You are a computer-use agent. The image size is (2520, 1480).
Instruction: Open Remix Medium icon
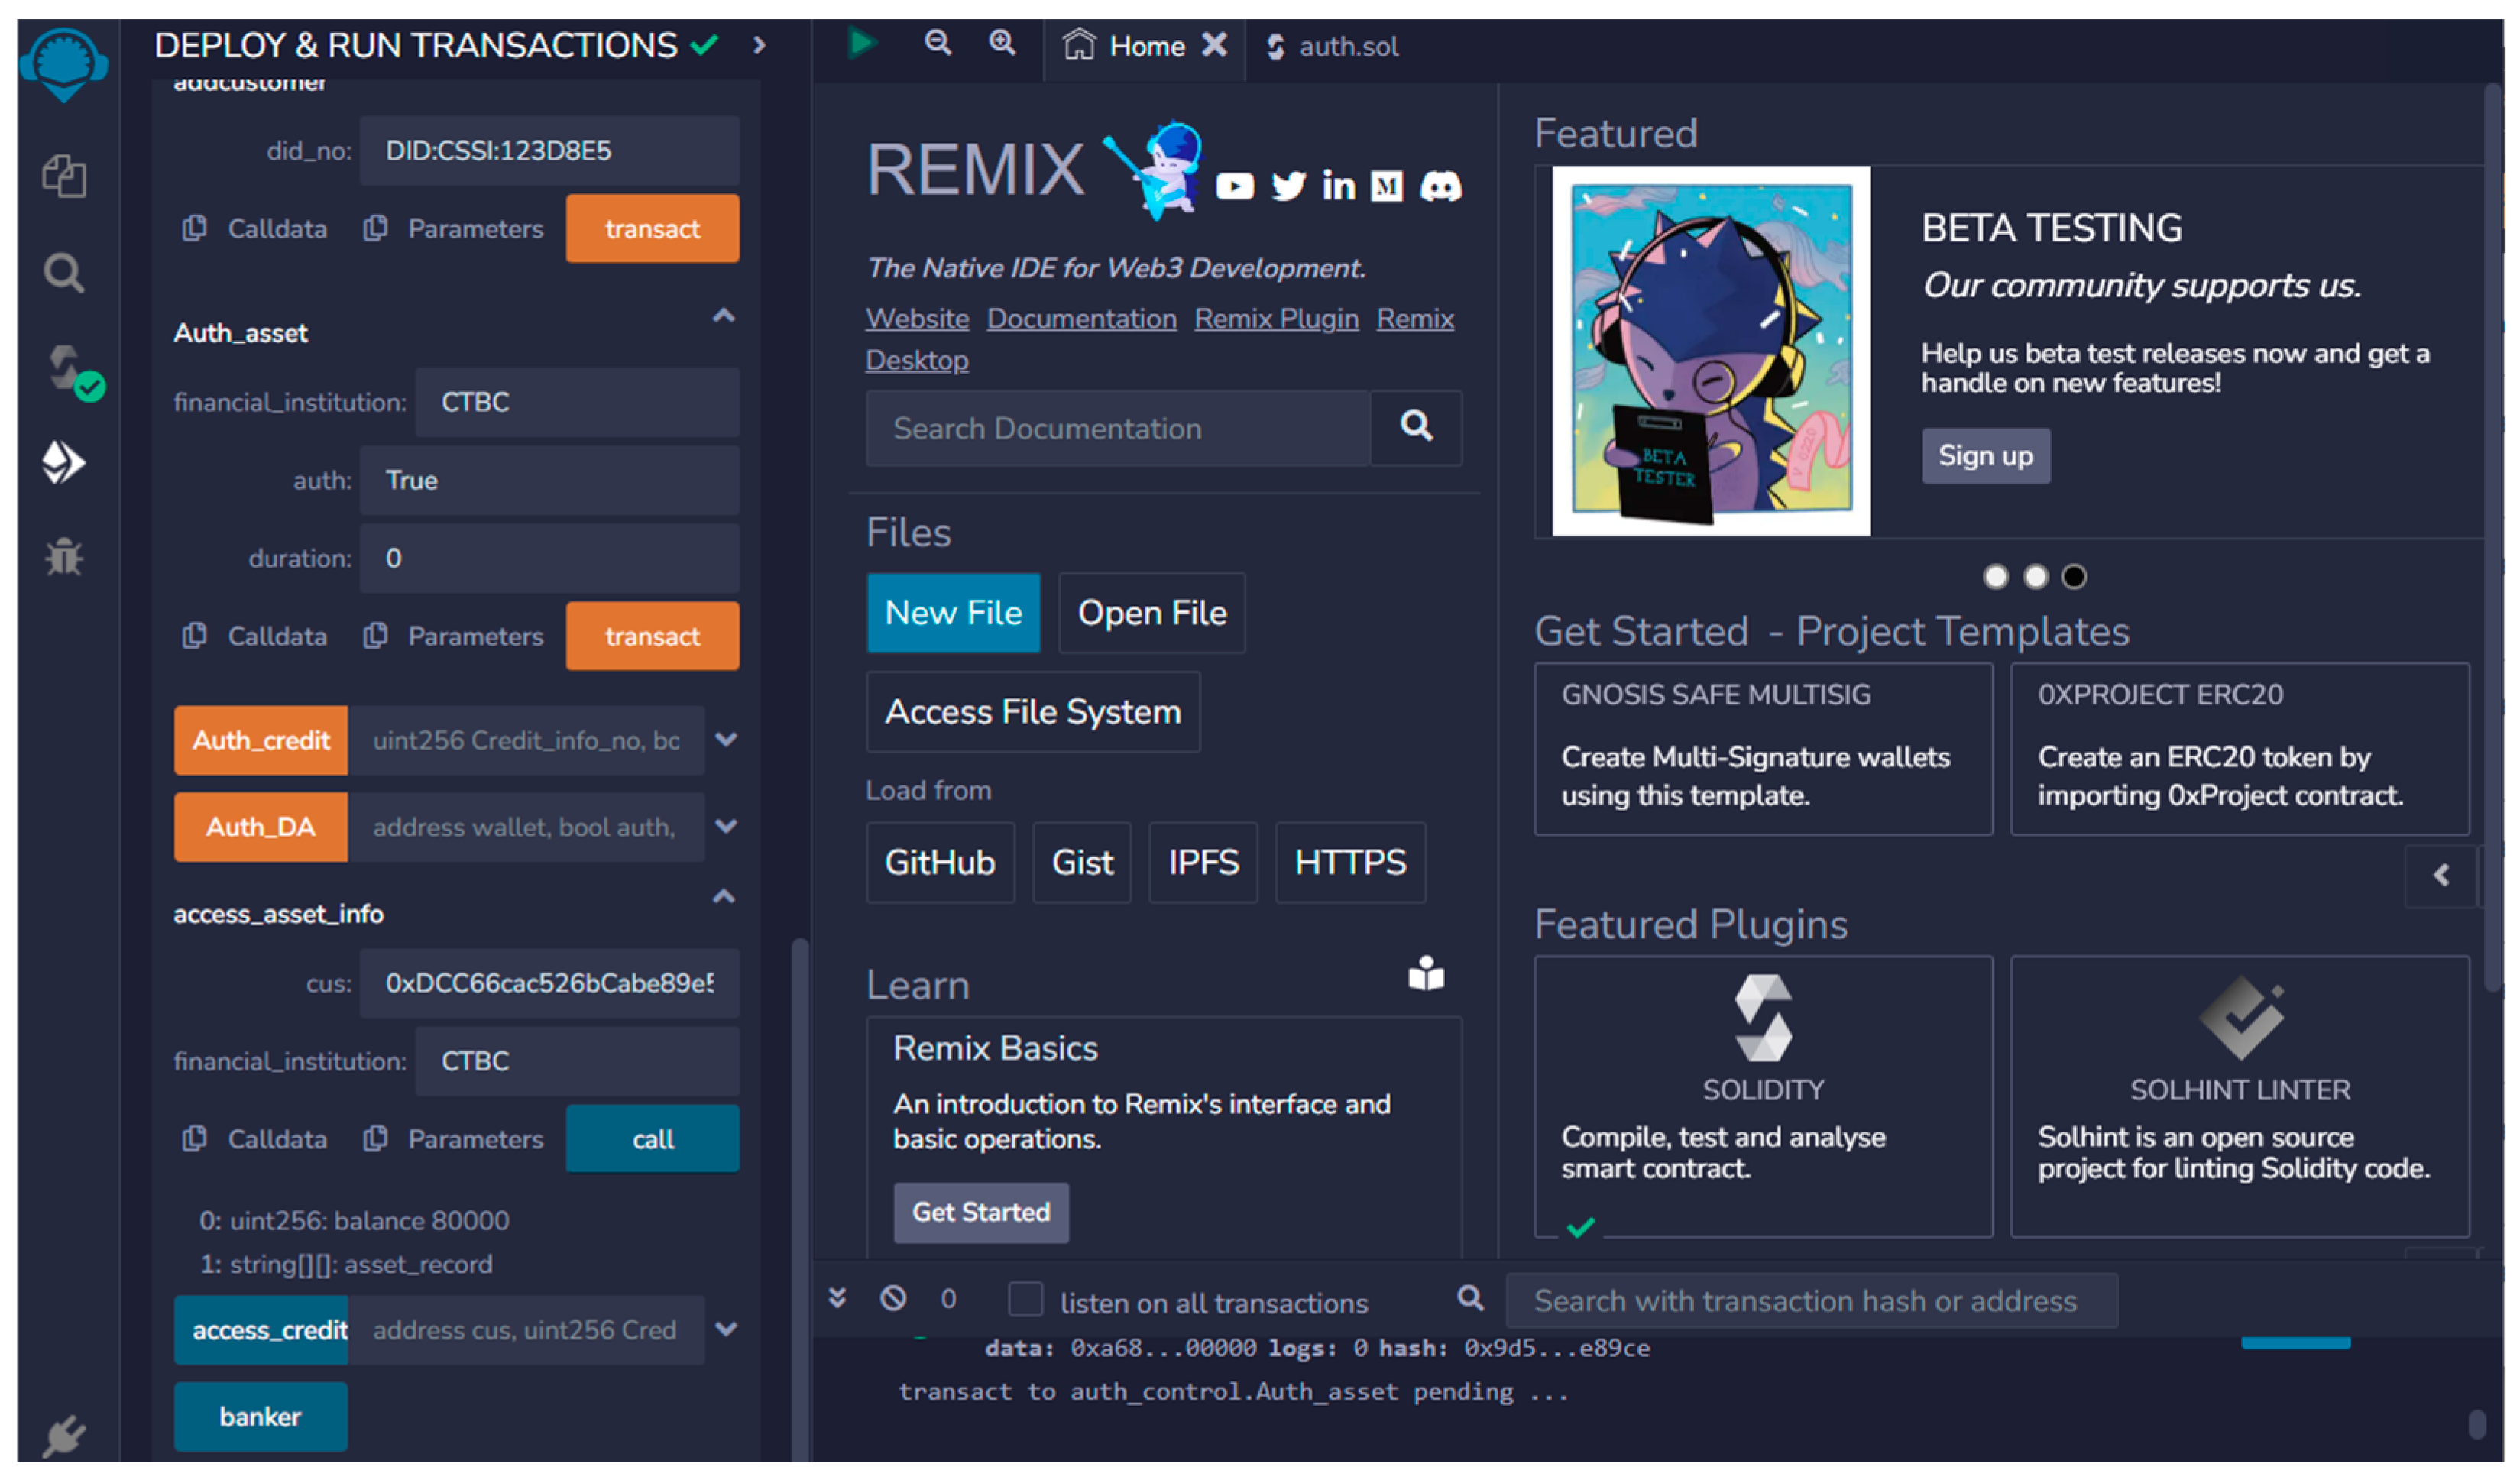(1387, 186)
